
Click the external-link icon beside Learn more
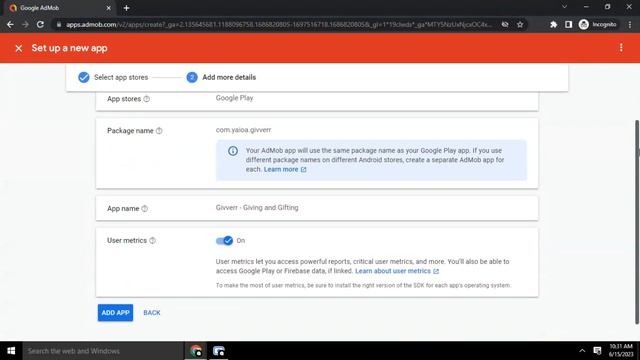click(x=303, y=169)
